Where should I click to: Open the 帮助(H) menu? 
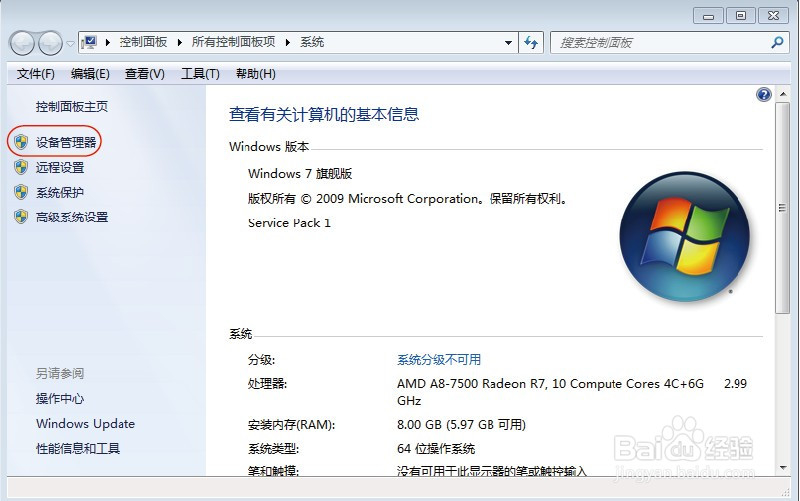click(256, 74)
